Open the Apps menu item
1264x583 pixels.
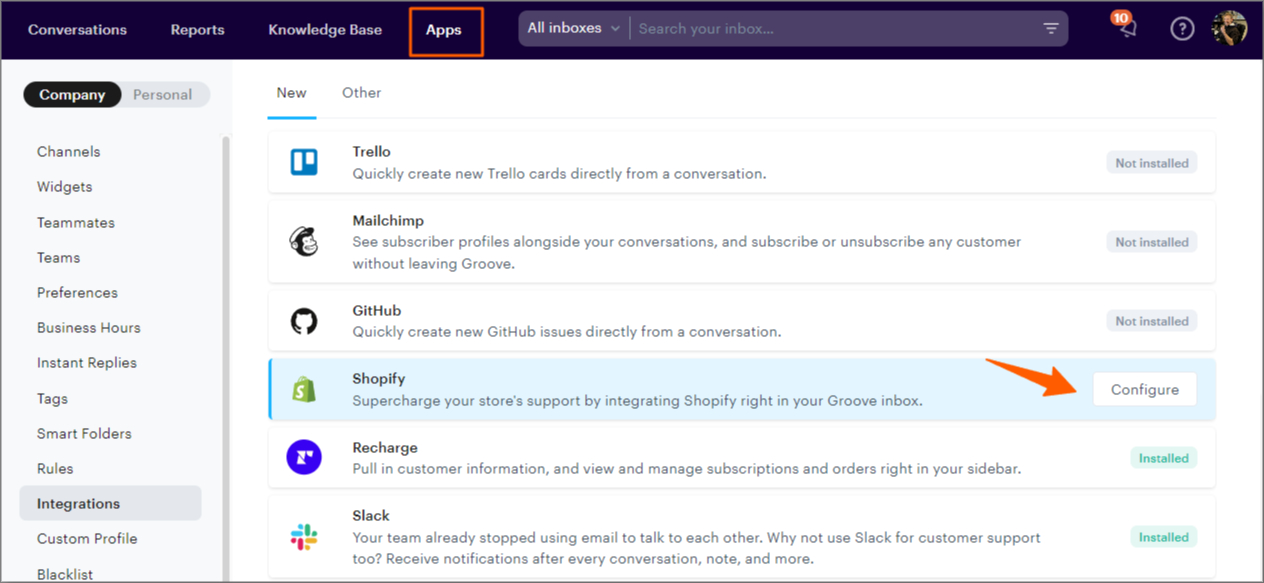pos(444,30)
